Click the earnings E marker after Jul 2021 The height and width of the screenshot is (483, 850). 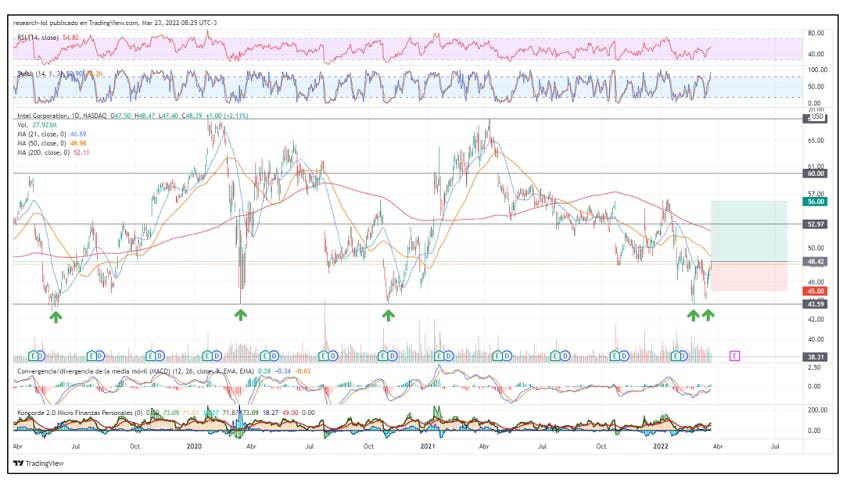tap(556, 356)
